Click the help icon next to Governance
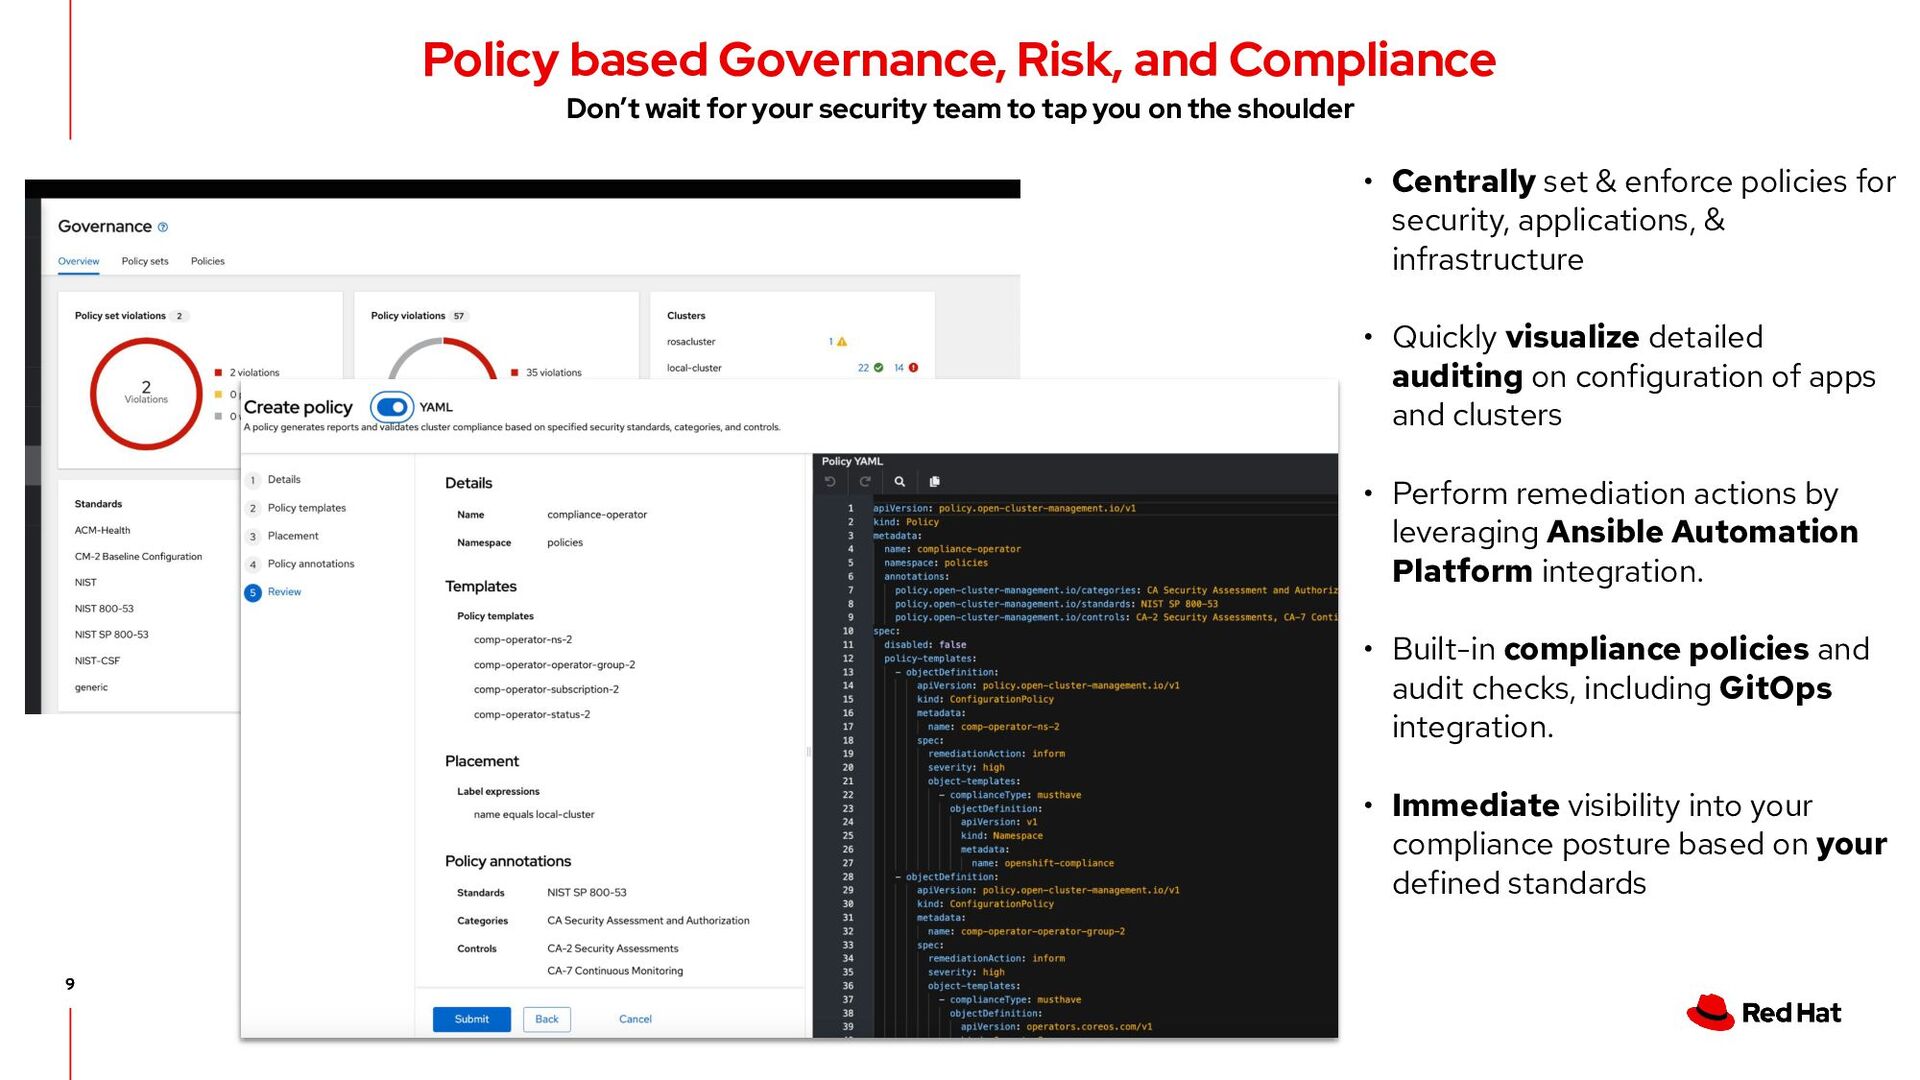The width and height of the screenshot is (1920, 1080). [x=163, y=227]
